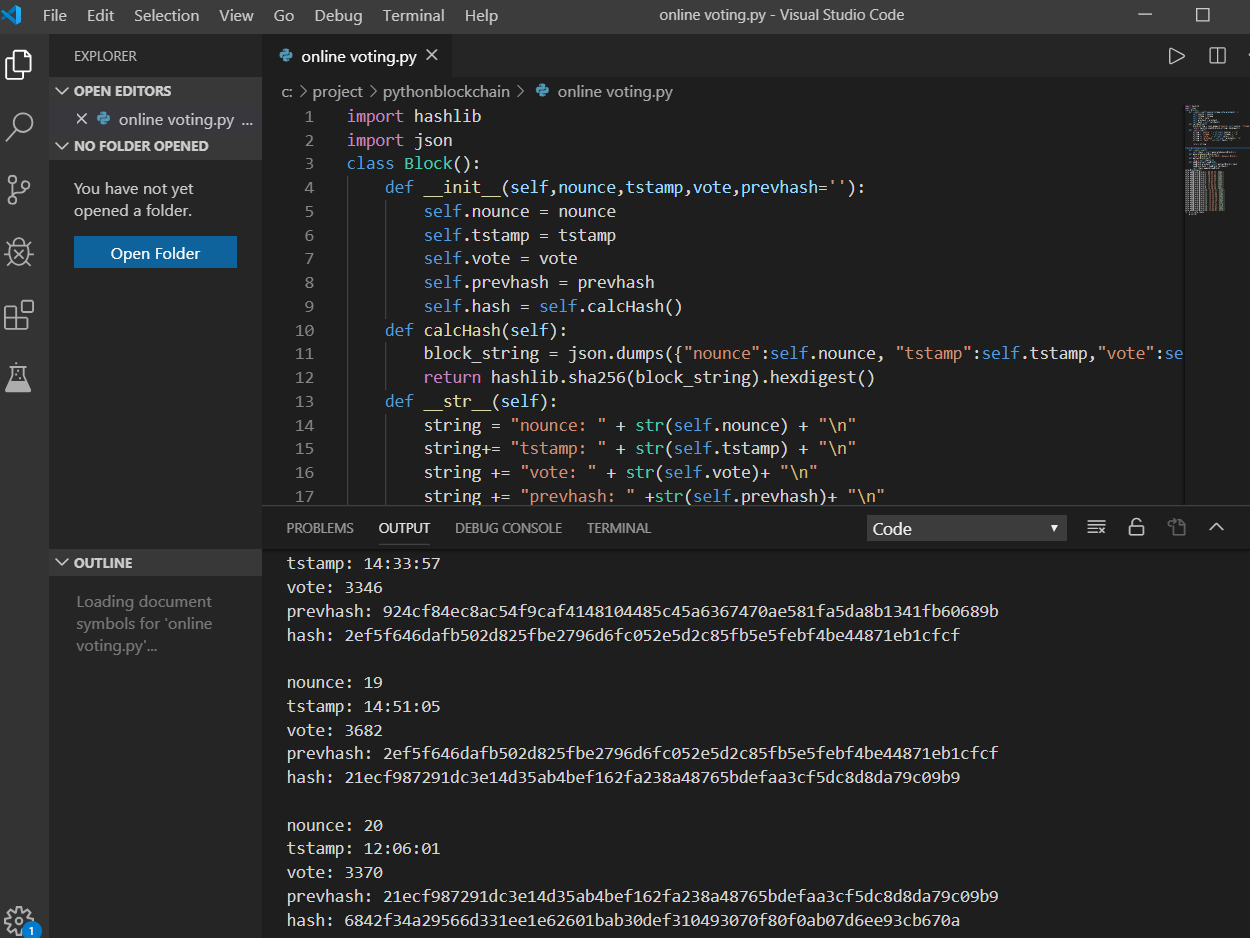Screen dimensions: 1250x938
Task: Click 'nounce: 20' in the output
Action: click(334, 825)
